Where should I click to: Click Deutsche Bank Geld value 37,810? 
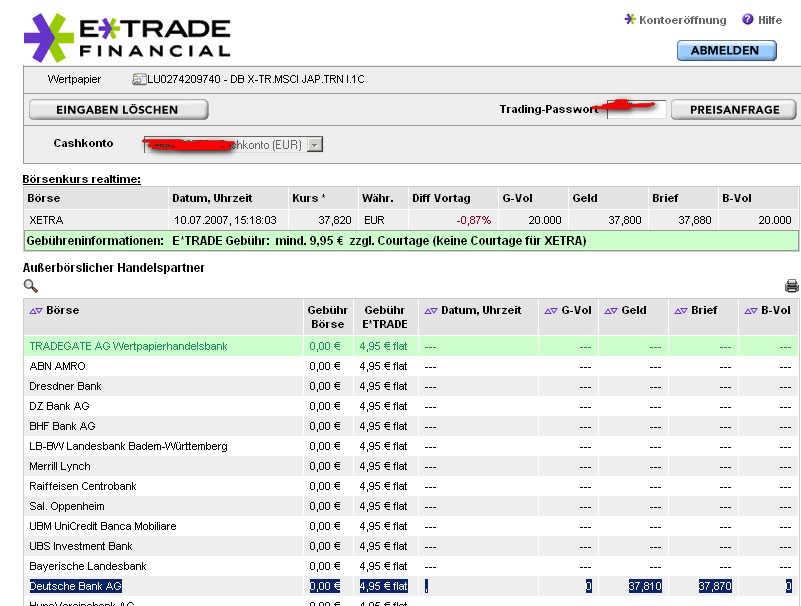[645, 586]
